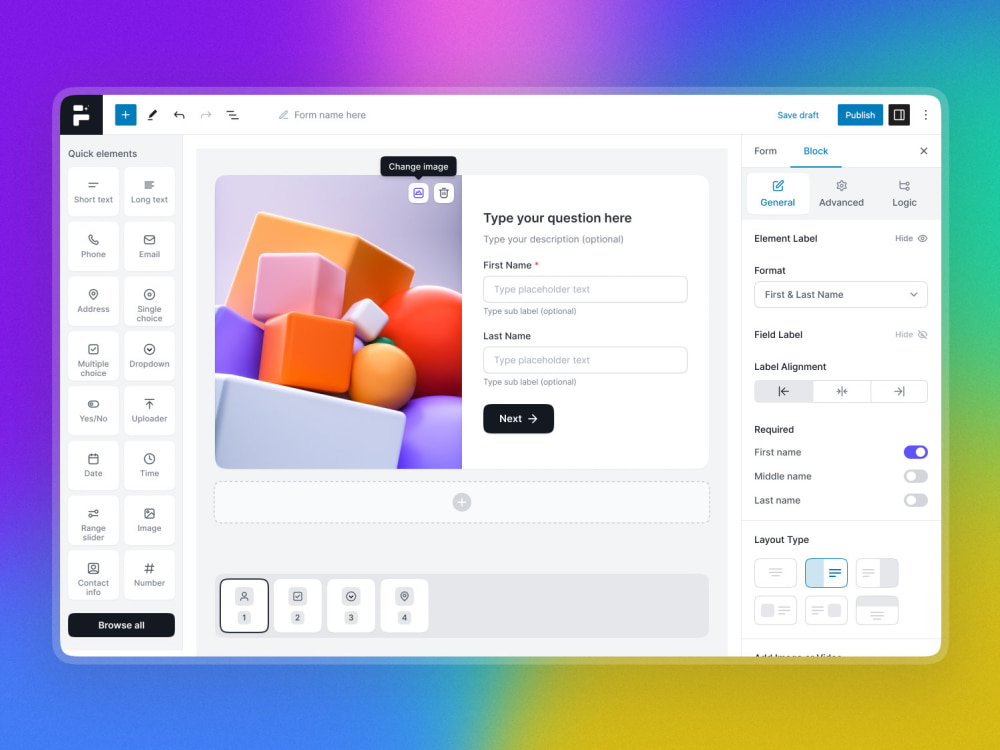Align label to the center
Screen dimensions: 1000x750
coord(842,392)
